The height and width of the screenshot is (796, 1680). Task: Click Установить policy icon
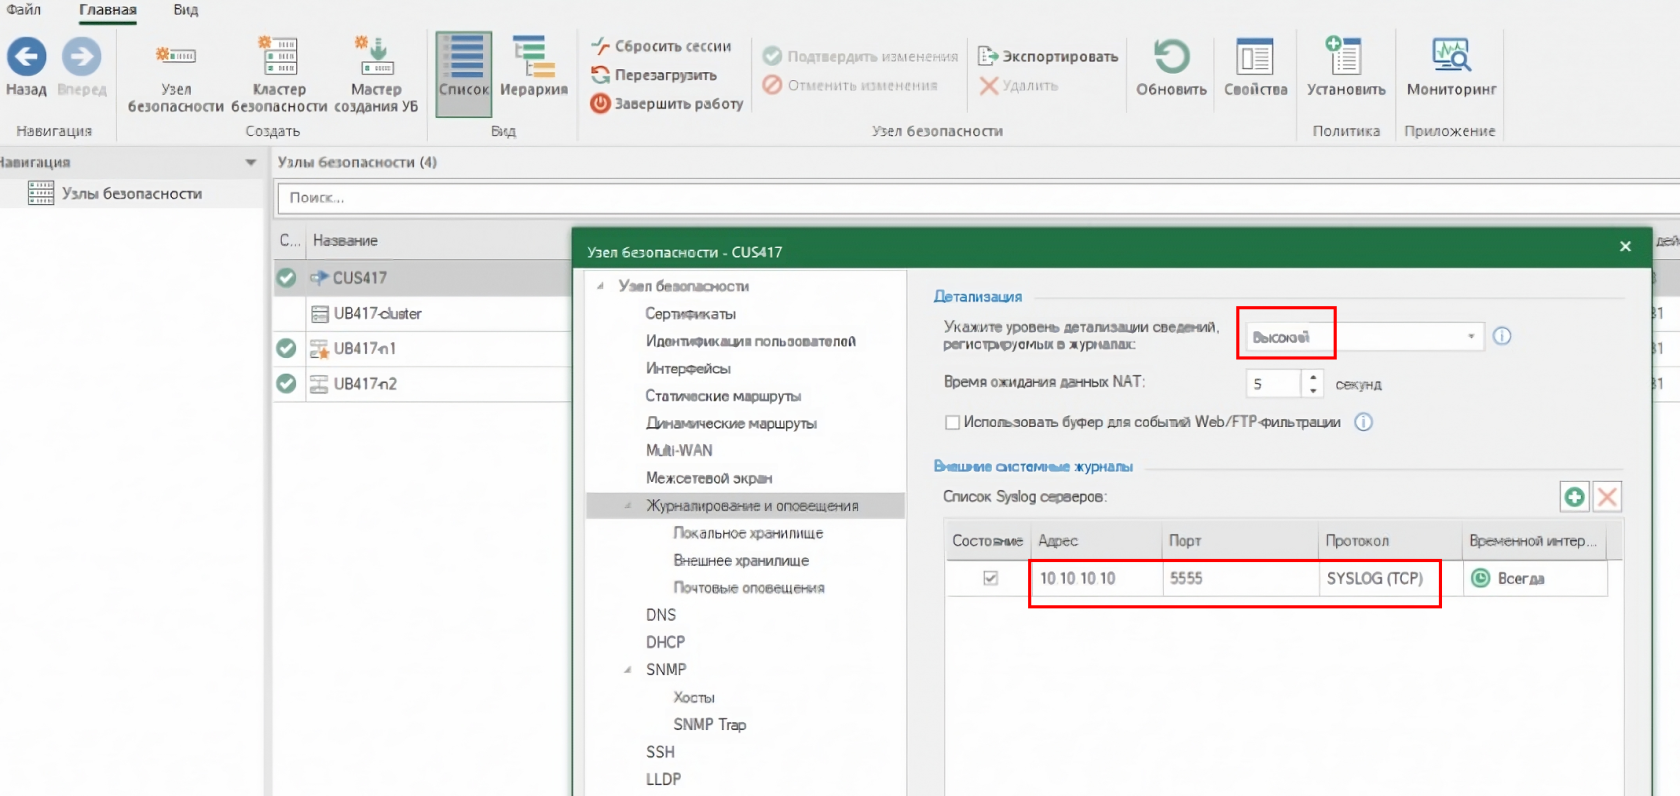(x=1346, y=66)
